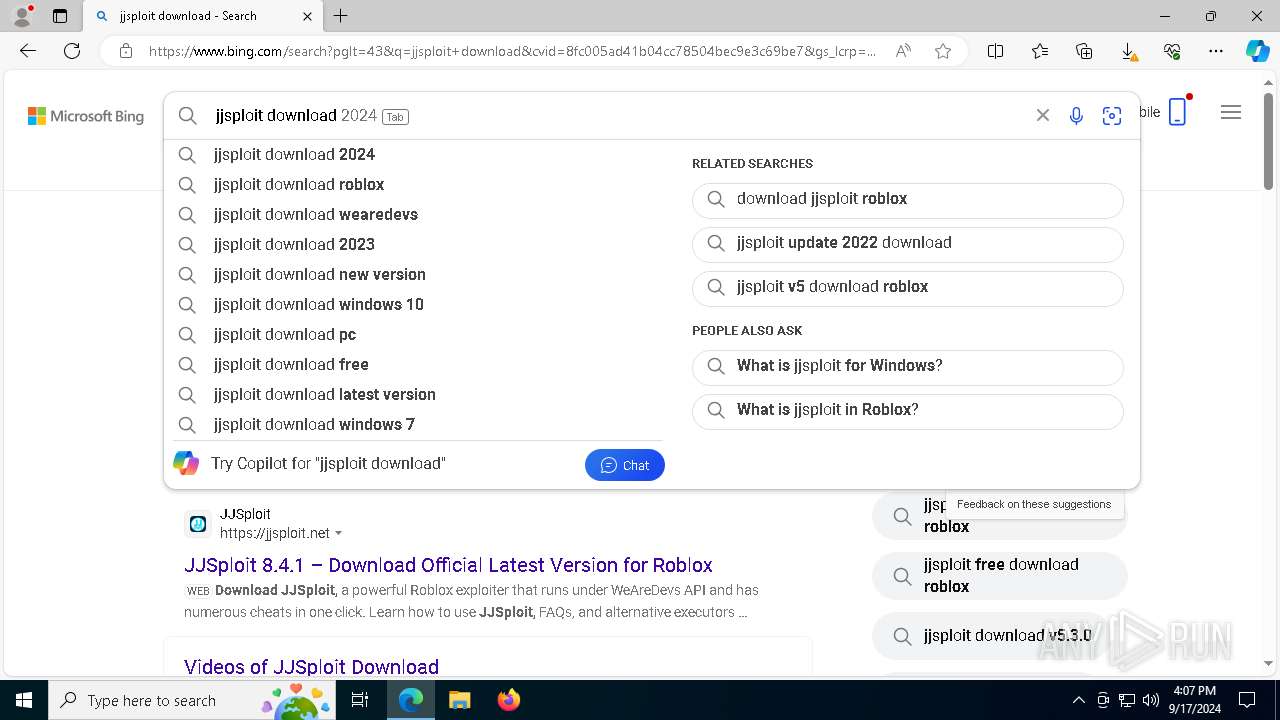1280x720 pixels.
Task: Pick suggestion jjsploit download windows 7
Action: pyautogui.click(x=418, y=424)
